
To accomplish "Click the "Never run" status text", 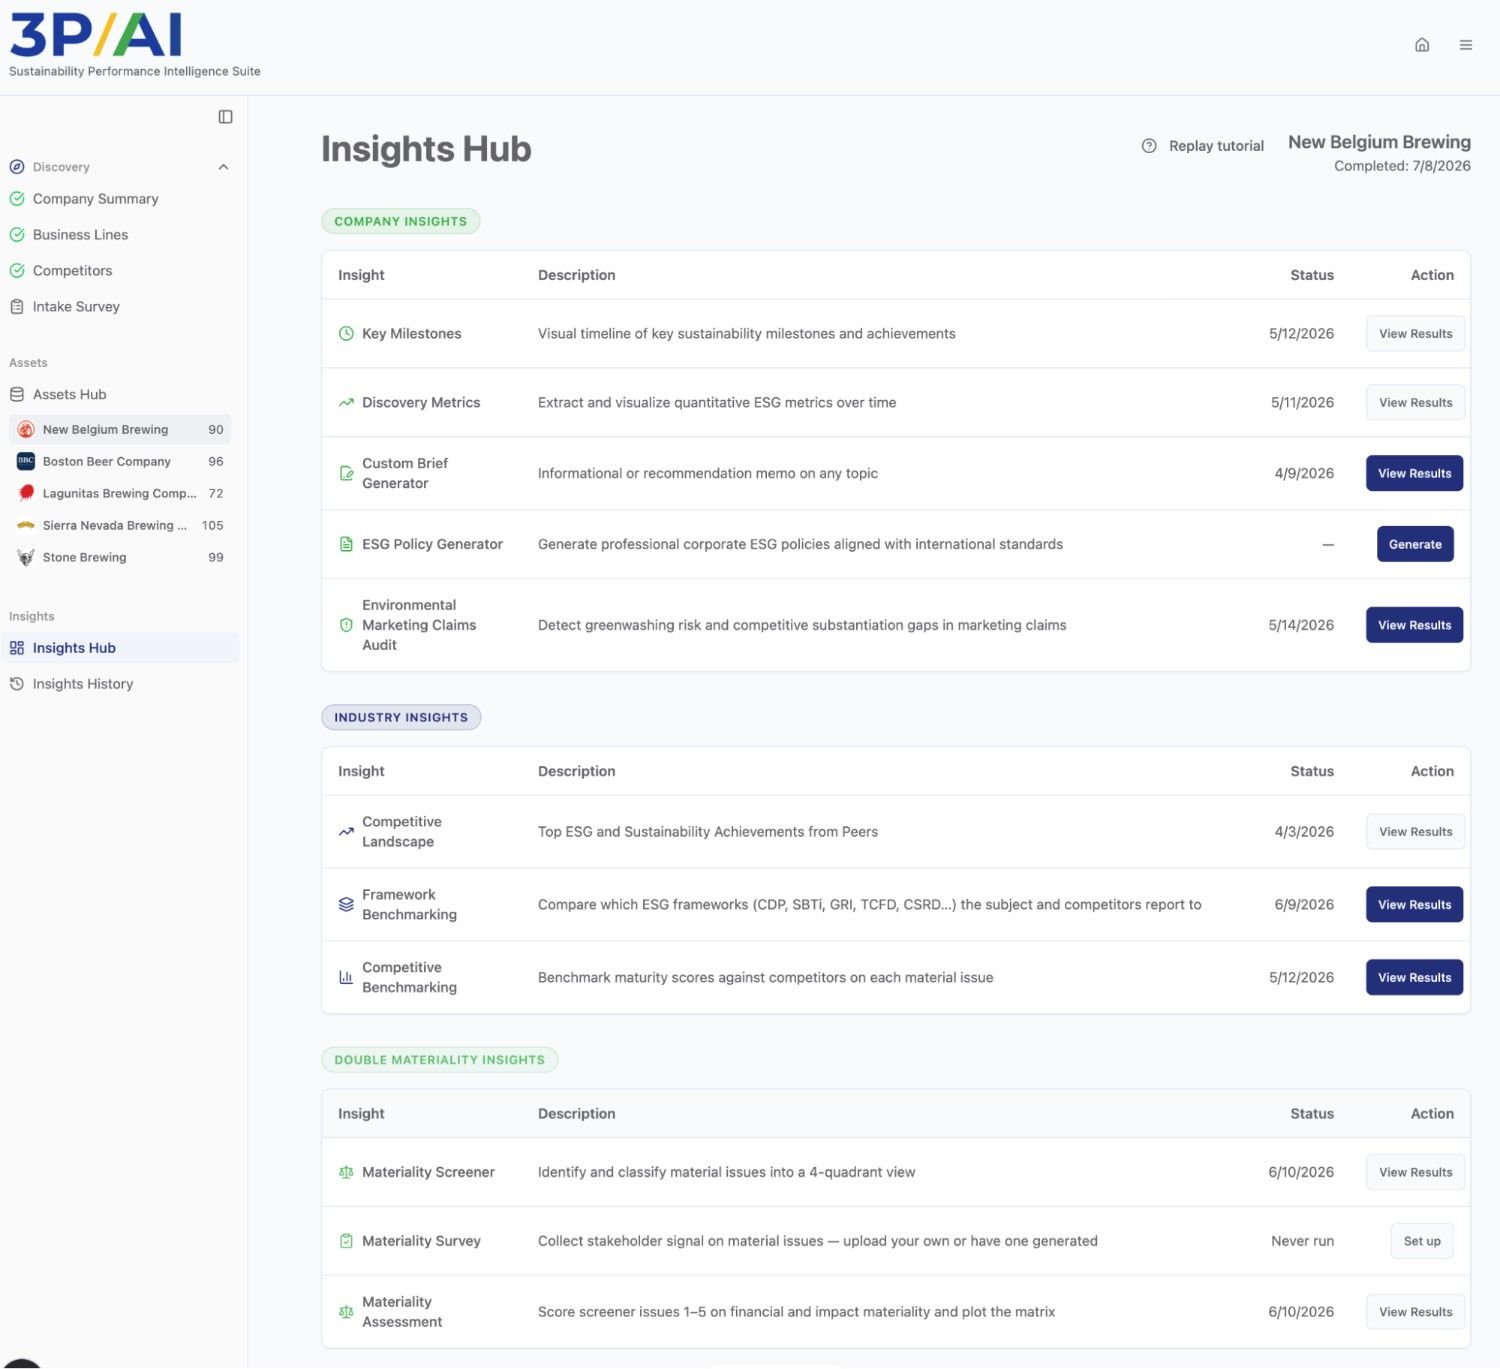I will click(1303, 1242).
